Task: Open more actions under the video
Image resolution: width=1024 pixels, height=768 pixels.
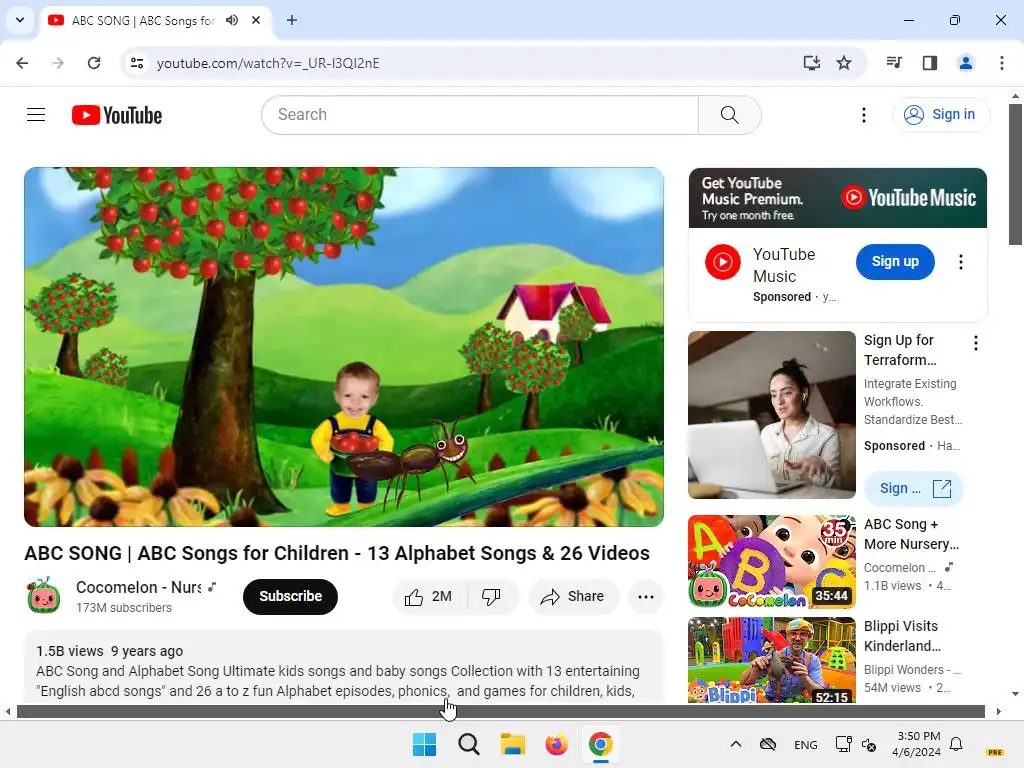Action: coord(645,596)
